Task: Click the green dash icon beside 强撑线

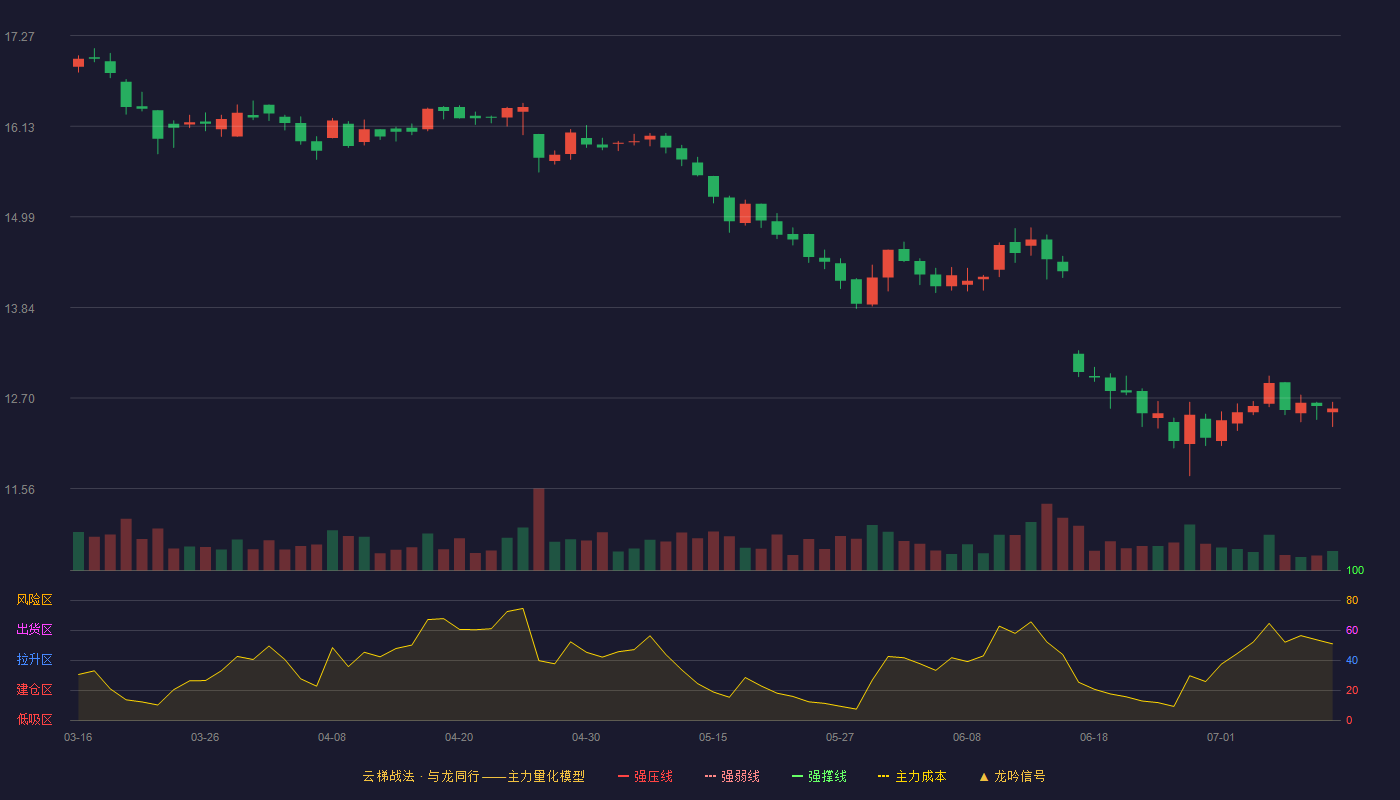Action: [798, 776]
